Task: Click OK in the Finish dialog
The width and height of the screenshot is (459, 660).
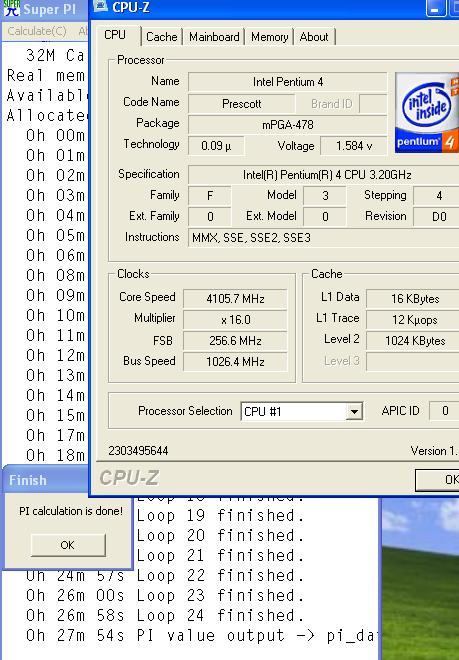Action: 68,545
